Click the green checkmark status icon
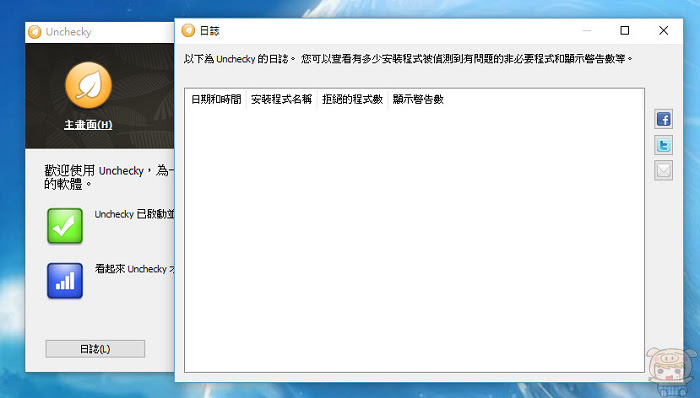 [x=65, y=226]
